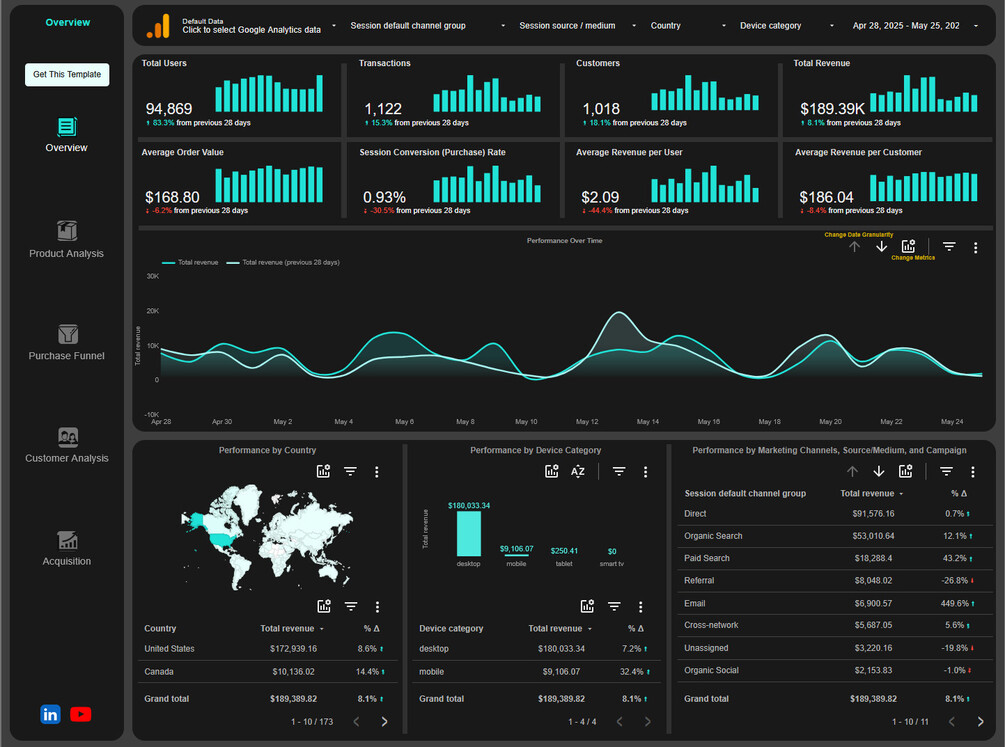Change metrics on the Country table

pos(324,606)
